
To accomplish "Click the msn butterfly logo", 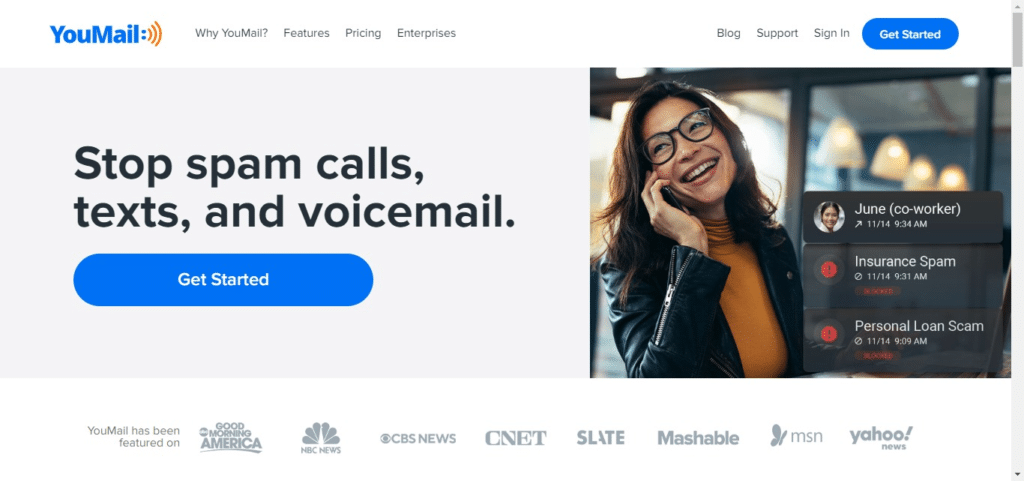I will coord(796,435).
